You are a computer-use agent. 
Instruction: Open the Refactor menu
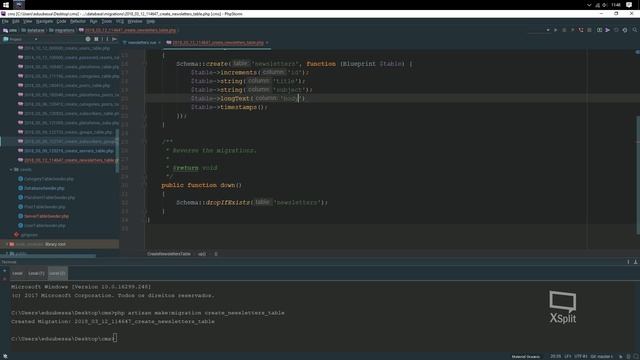click(78, 21)
